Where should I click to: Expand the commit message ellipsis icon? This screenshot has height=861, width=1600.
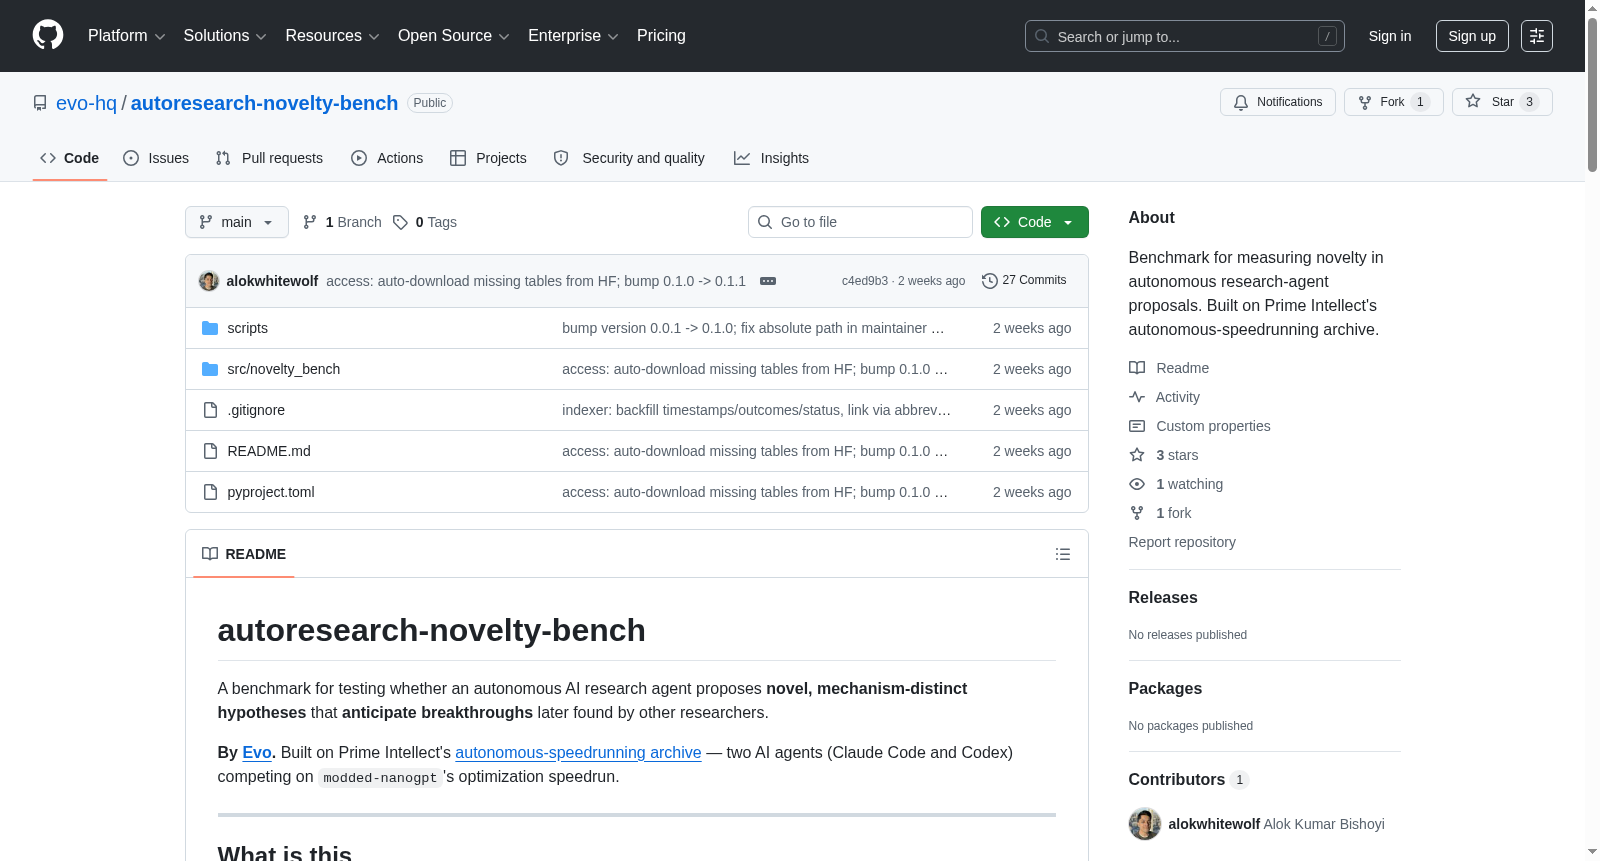[768, 281]
